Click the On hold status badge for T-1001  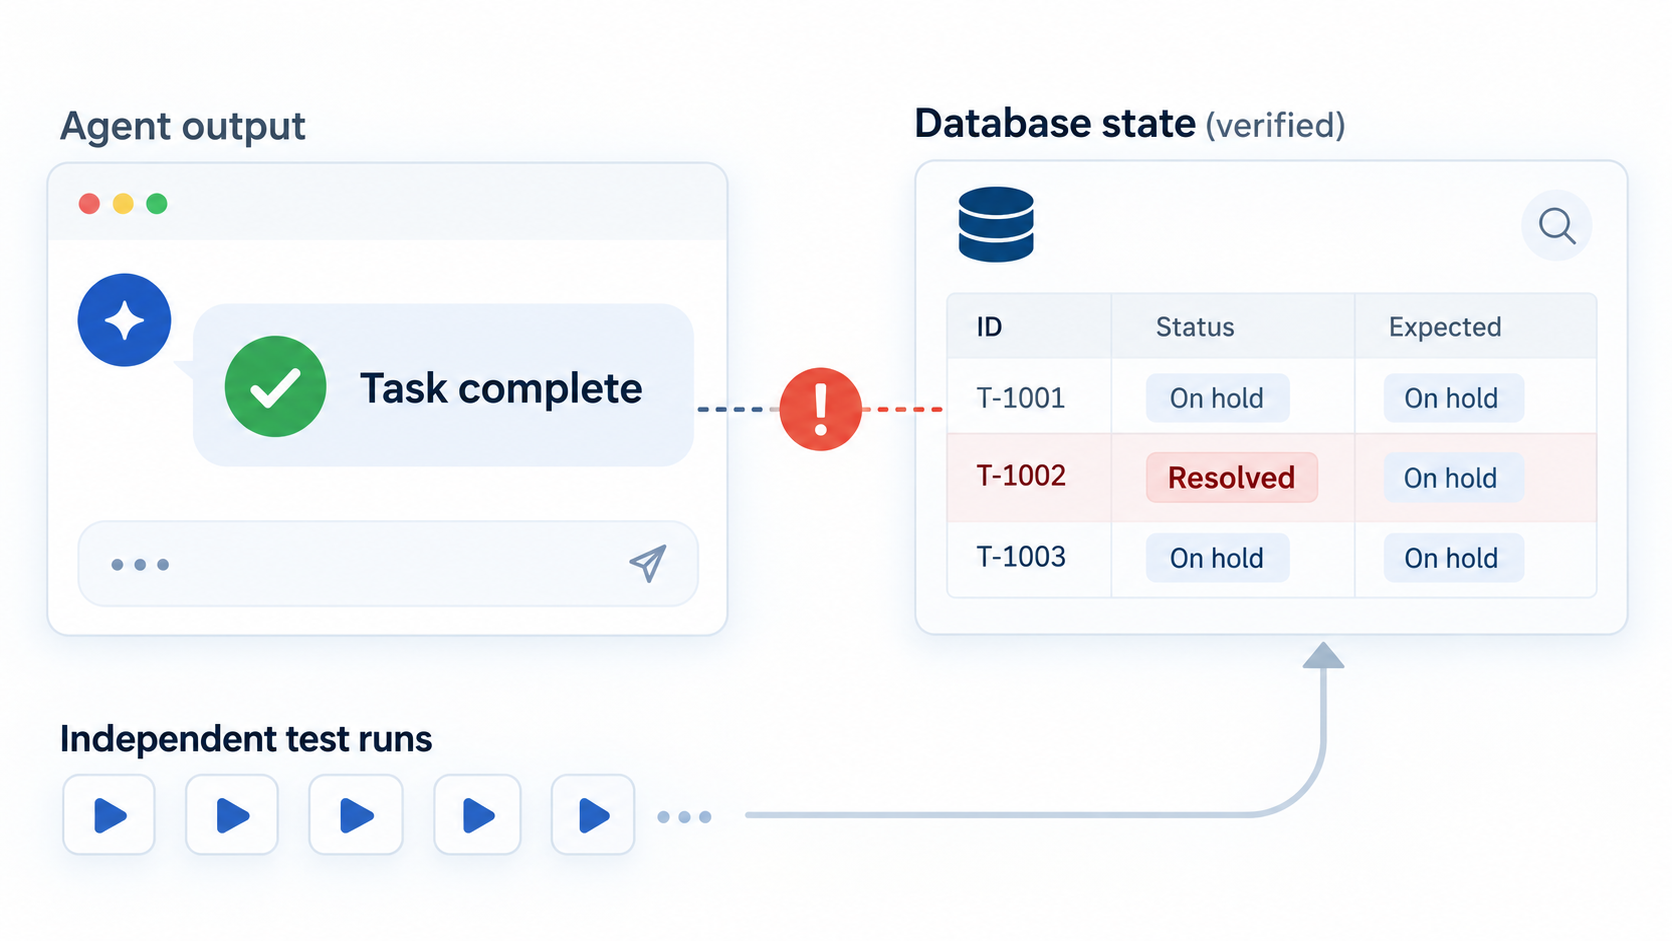click(1217, 398)
